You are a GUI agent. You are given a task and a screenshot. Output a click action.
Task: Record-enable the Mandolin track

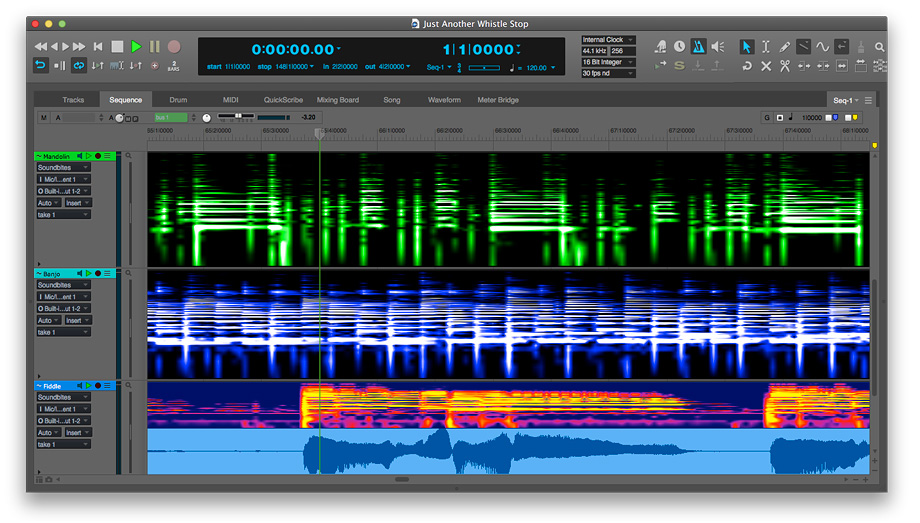click(x=98, y=156)
